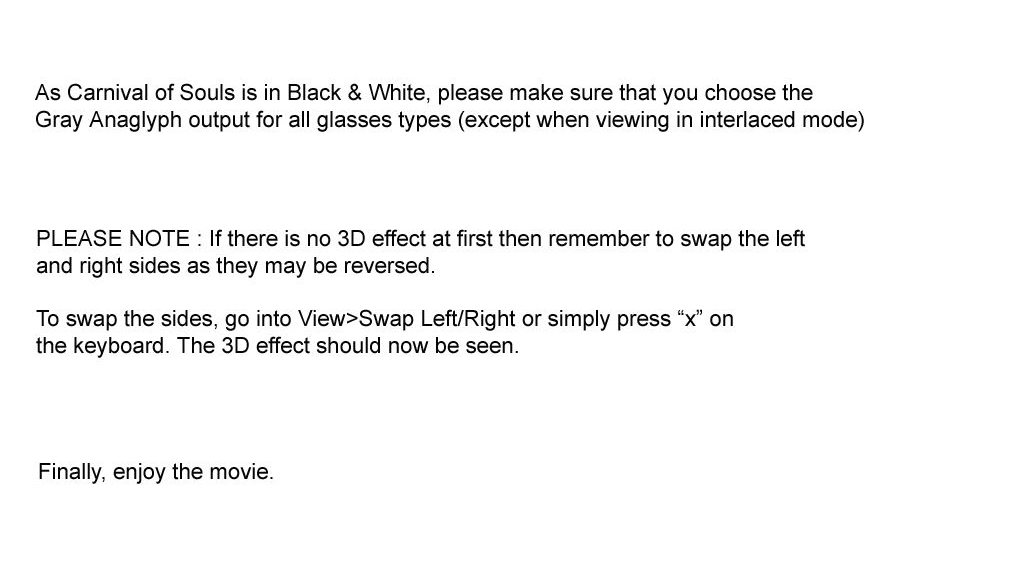Click the words 'interlaced mode'

click(783, 121)
